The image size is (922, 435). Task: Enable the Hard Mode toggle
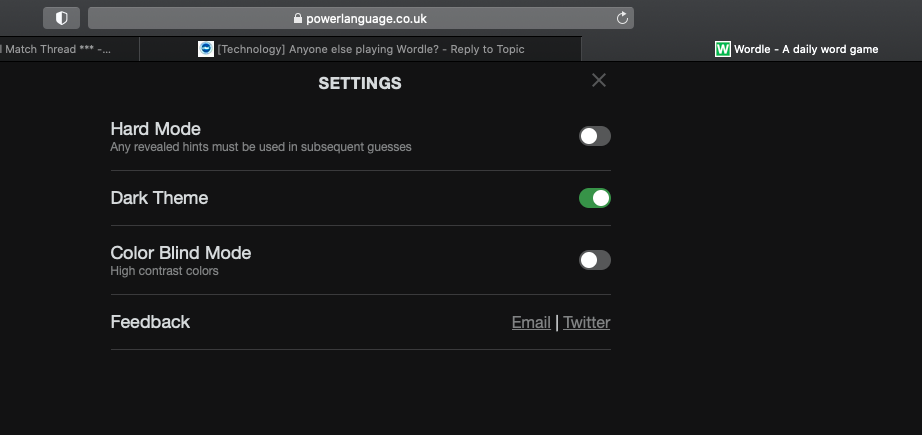click(594, 136)
